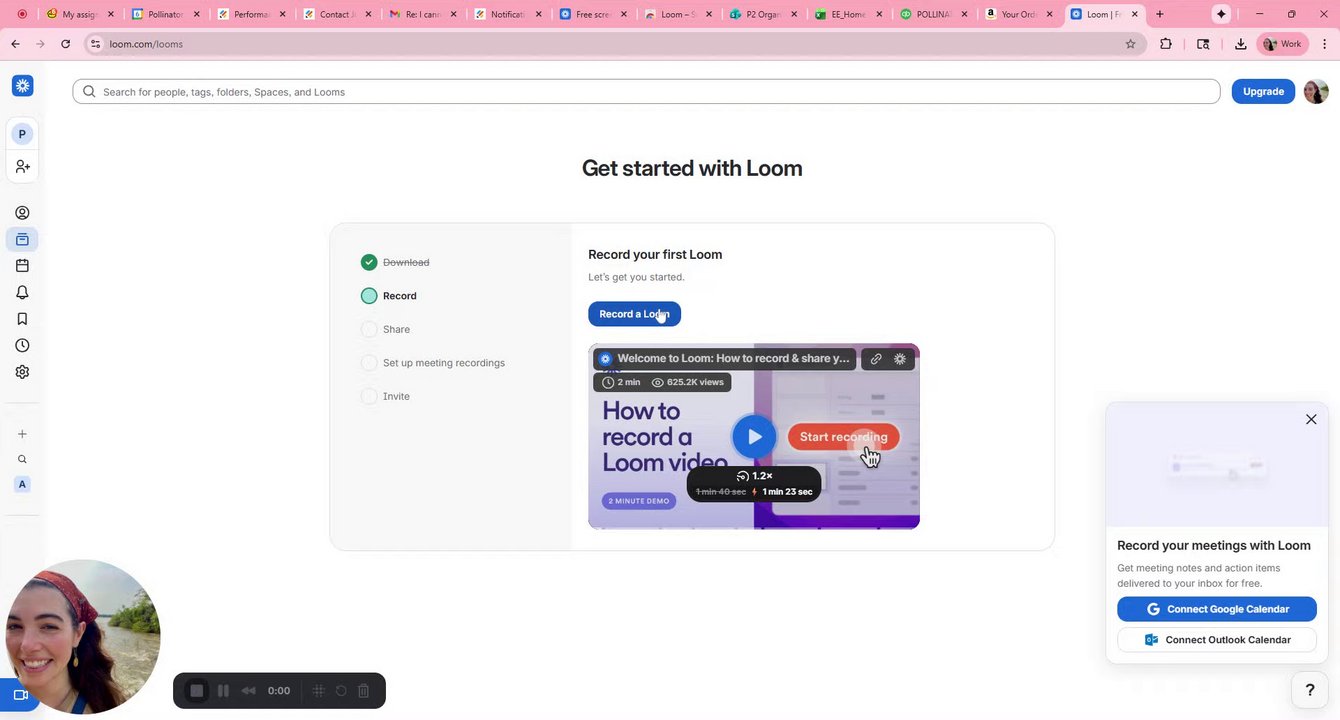Image resolution: width=1340 pixels, height=720 pixels.
Task: Click Connect Google Calendar
Action: pos(1217,609)
